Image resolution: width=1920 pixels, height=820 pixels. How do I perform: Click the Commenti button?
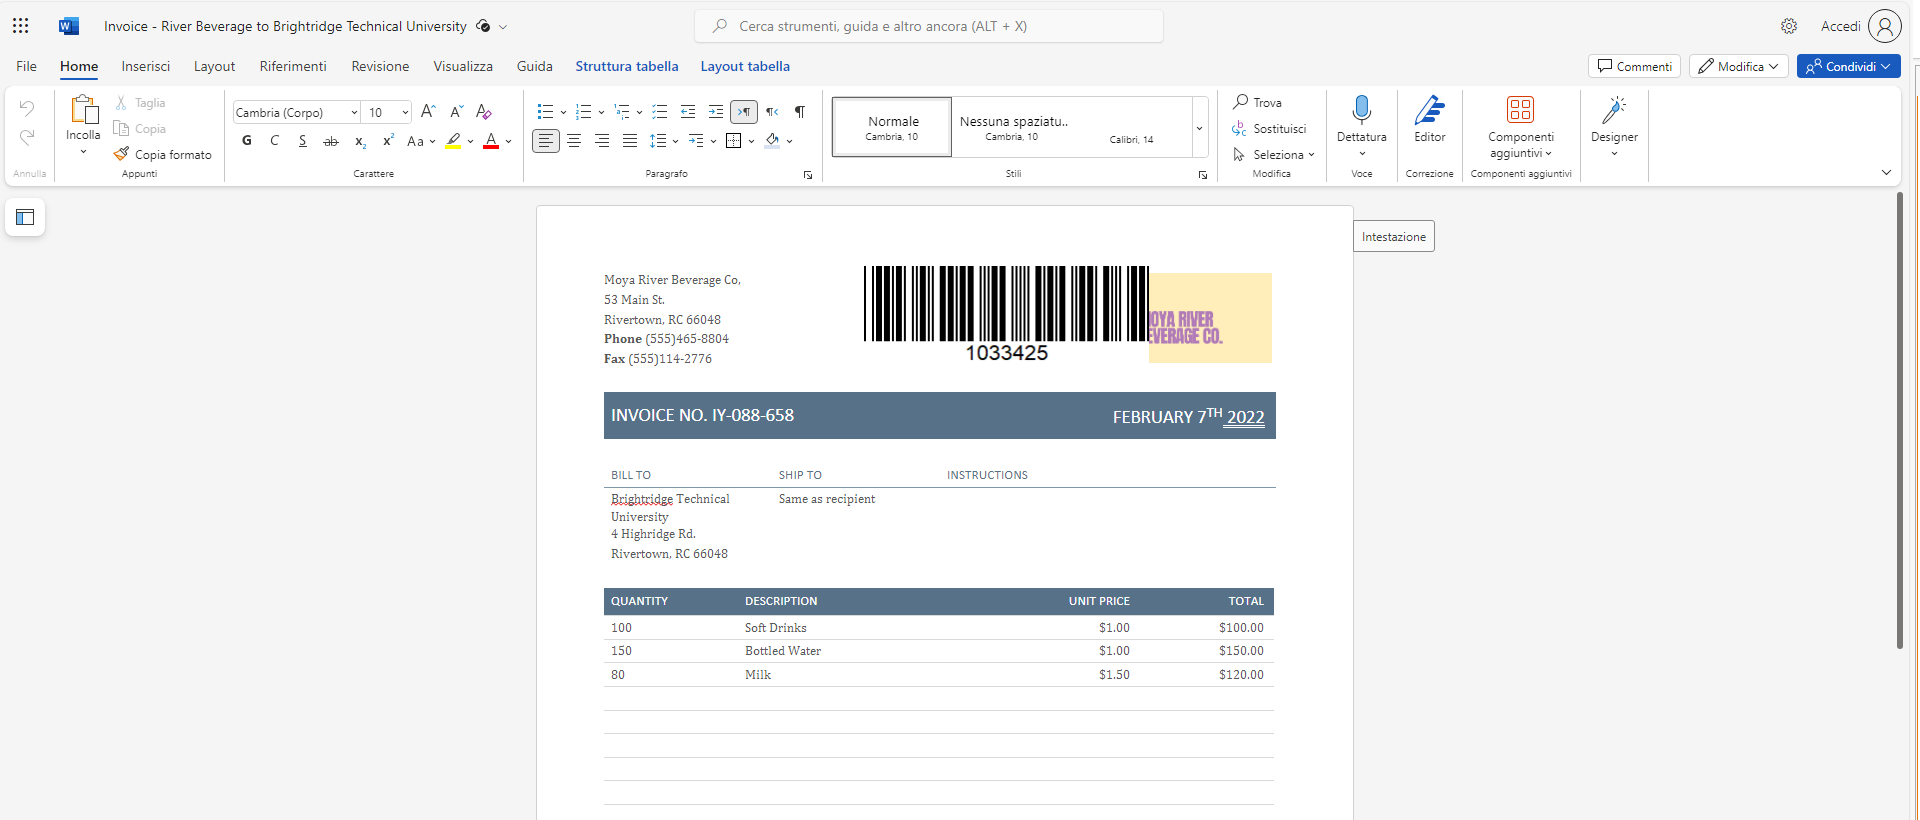tap(1634, 66)
